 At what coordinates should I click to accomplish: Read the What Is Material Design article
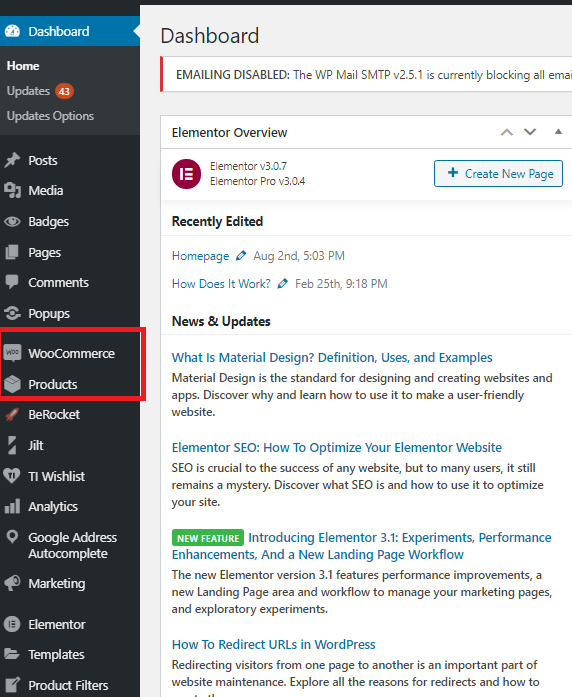(332, 357)
